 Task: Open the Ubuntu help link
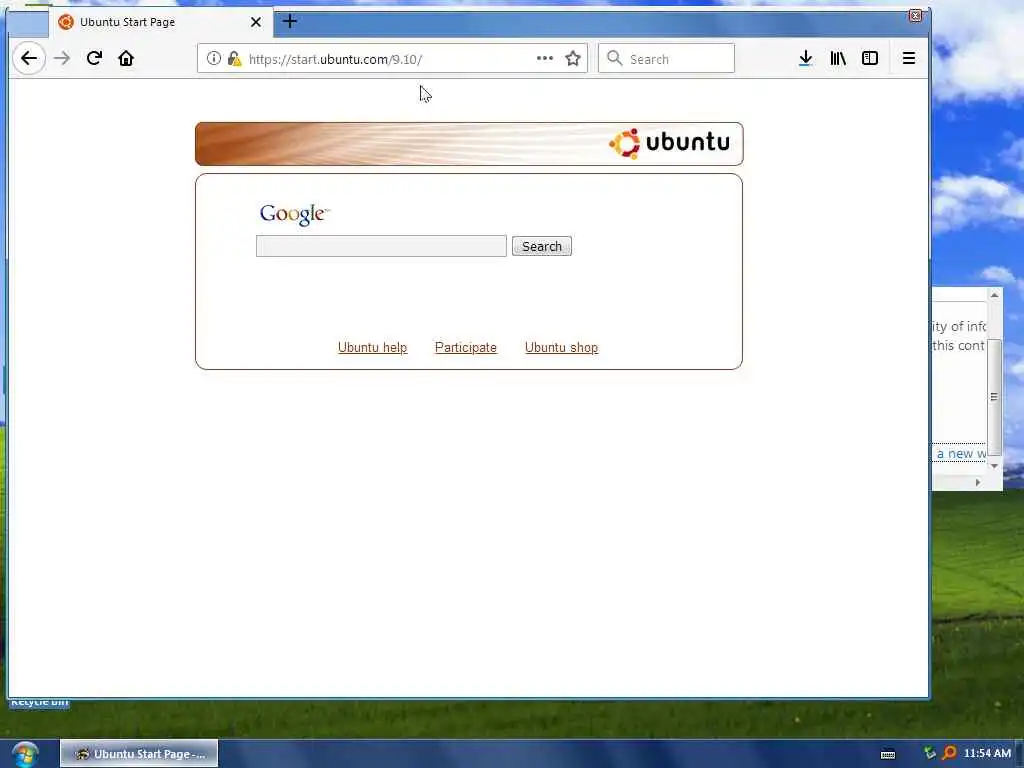pyautogui.click(x=372, y=347)
